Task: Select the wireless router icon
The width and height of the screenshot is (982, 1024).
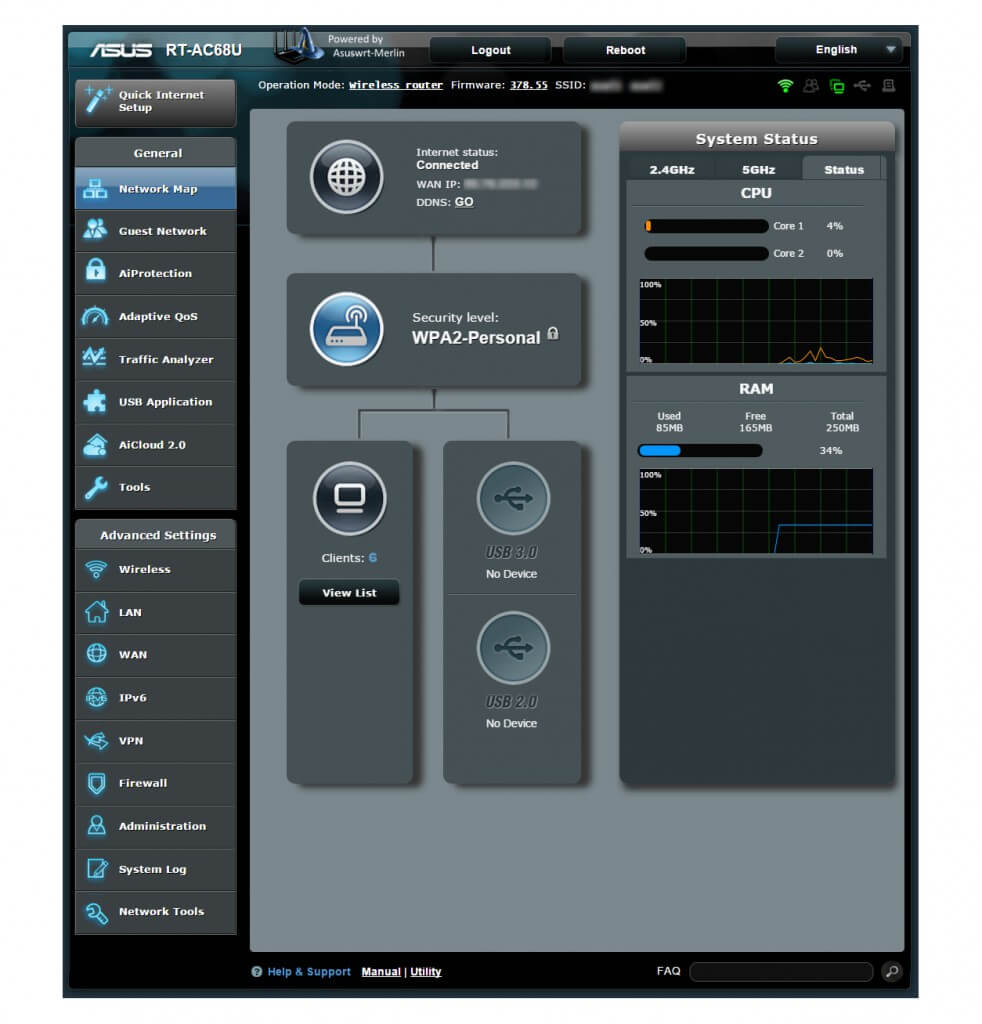Action: coord(346,328)
